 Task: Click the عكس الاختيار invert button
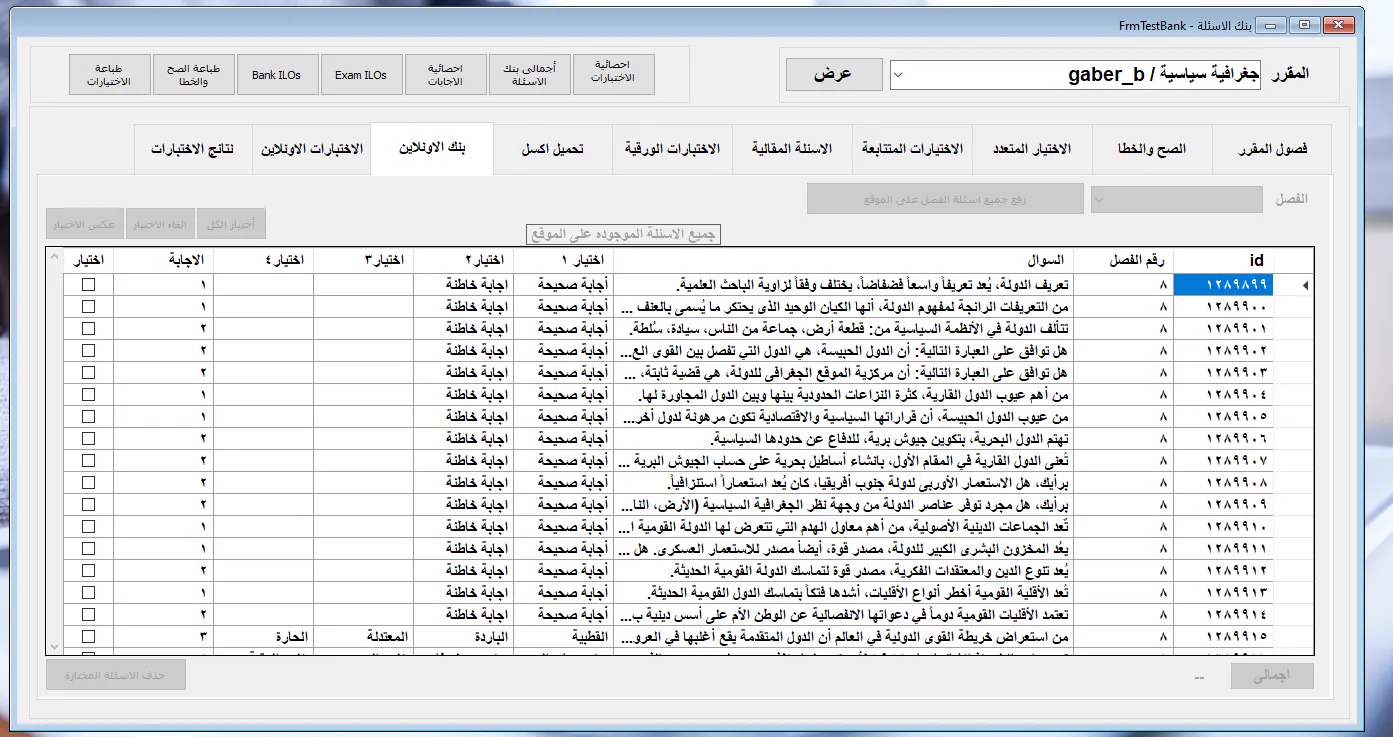coord(84,224)
